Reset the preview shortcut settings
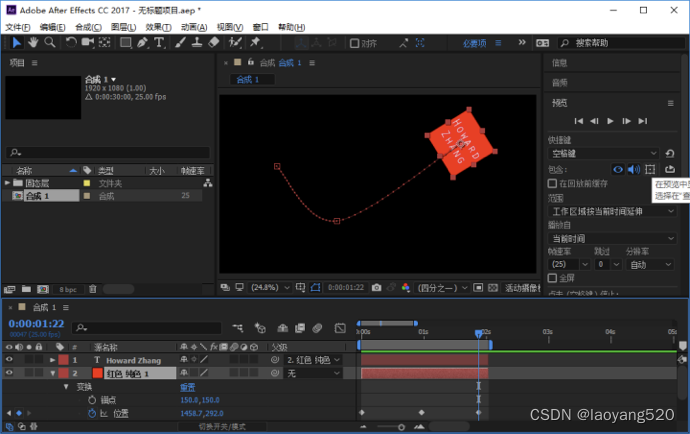Image resolution: width=690 pixels, height=434 pixels. [670, 153]
